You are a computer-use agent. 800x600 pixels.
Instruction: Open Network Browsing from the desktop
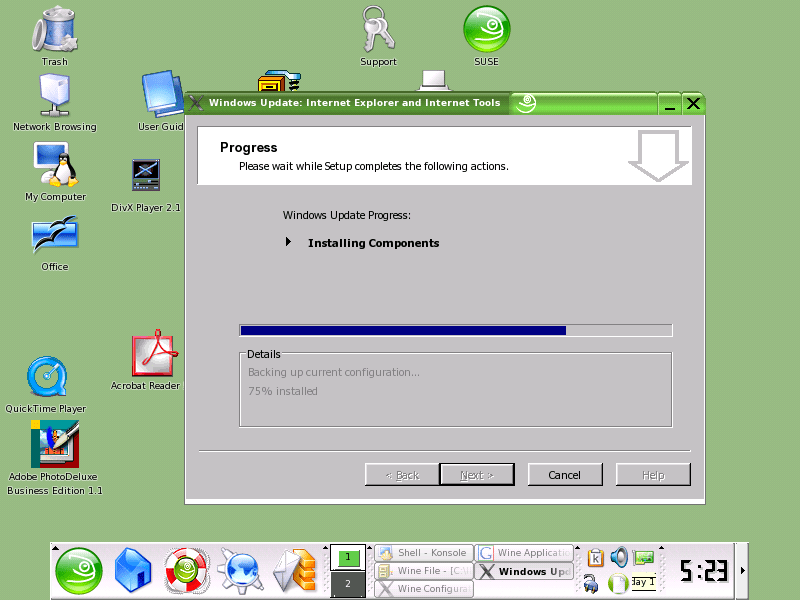click(x=55, y=95)
